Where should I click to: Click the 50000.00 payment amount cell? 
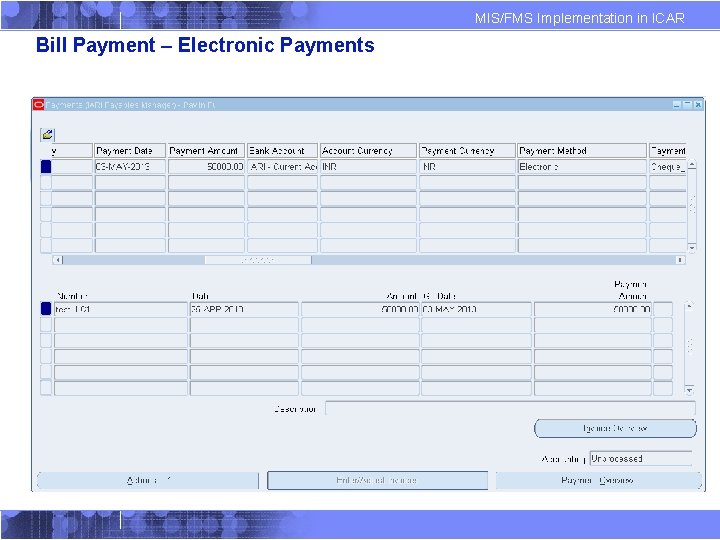coord(206,167)
